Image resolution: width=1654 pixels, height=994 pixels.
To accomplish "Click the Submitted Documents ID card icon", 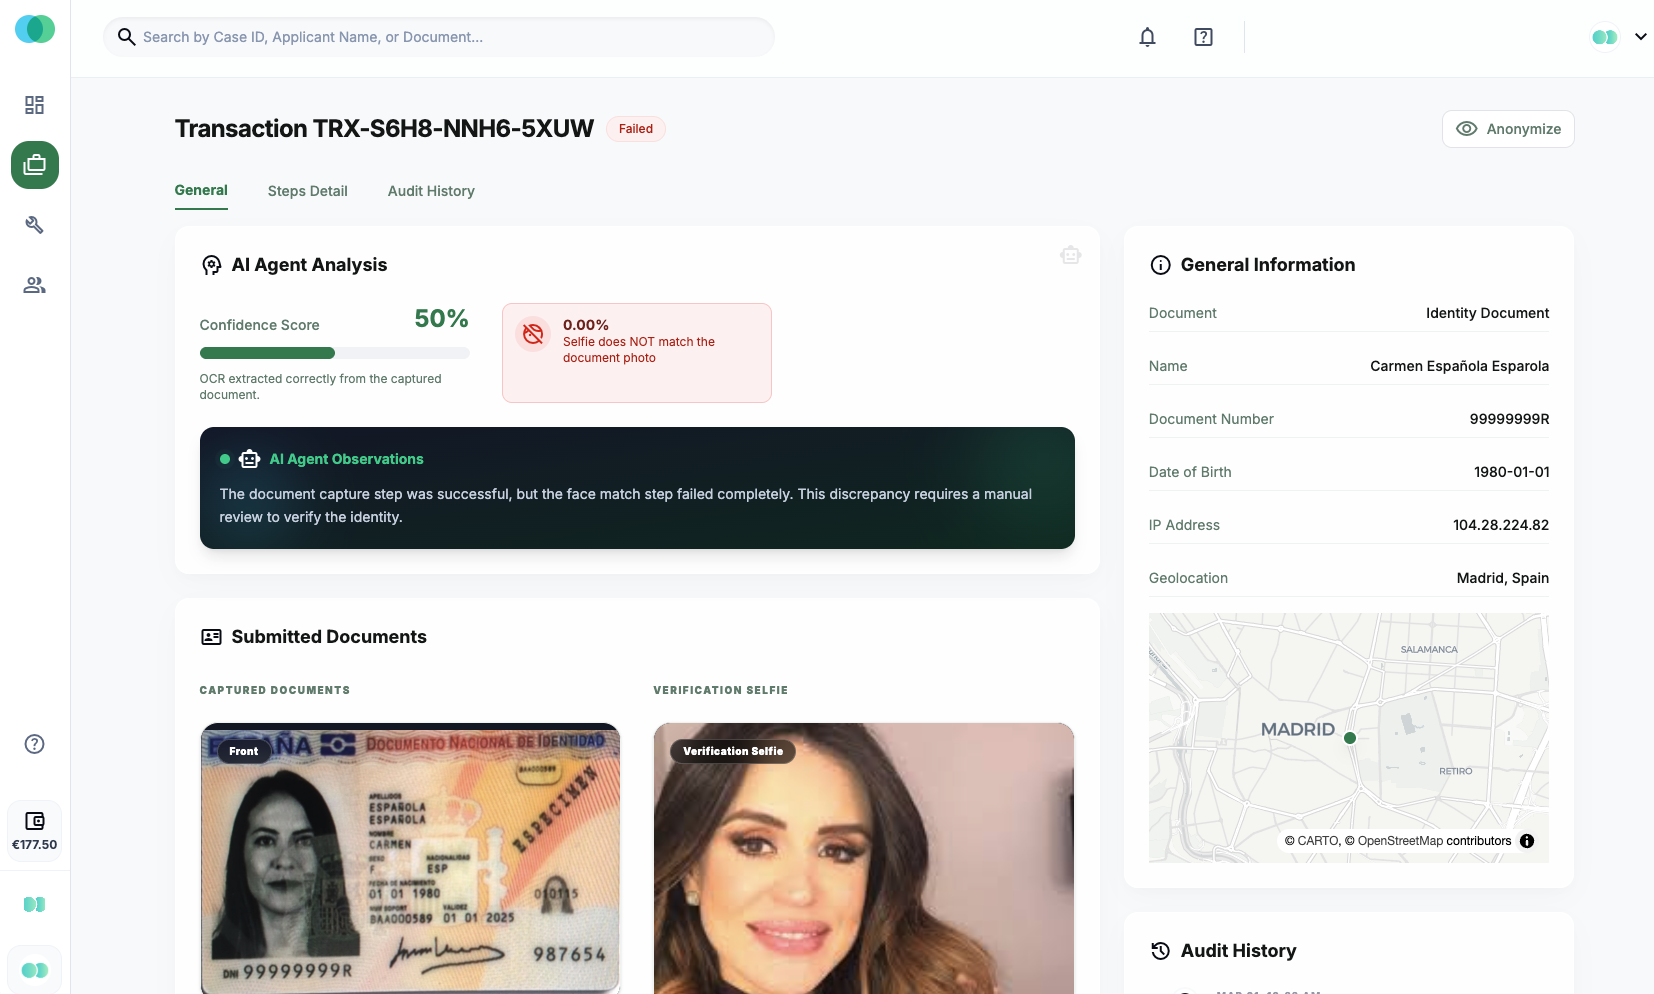I will (211, 637).
